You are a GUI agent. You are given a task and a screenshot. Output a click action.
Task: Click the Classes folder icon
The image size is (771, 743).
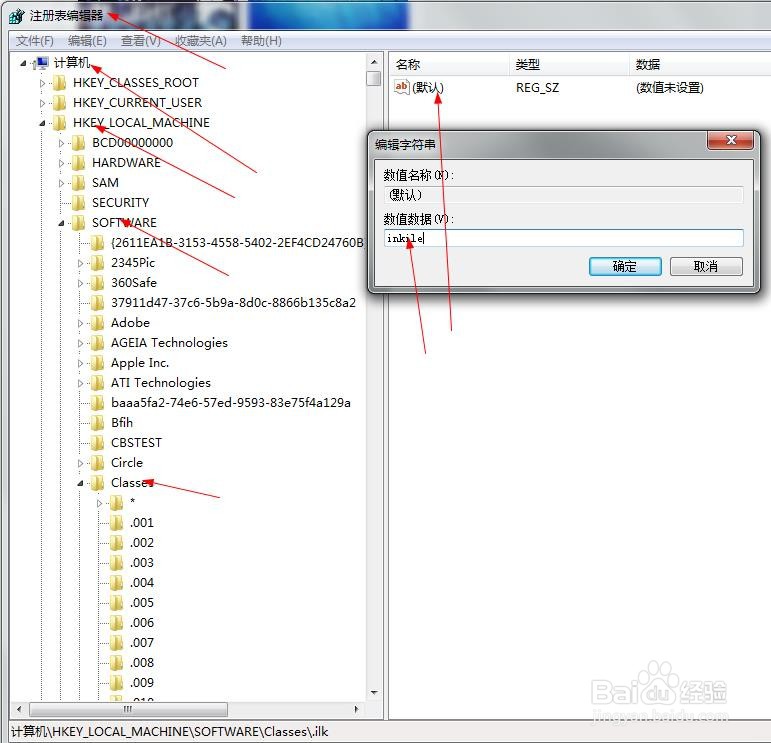point(98,483)
